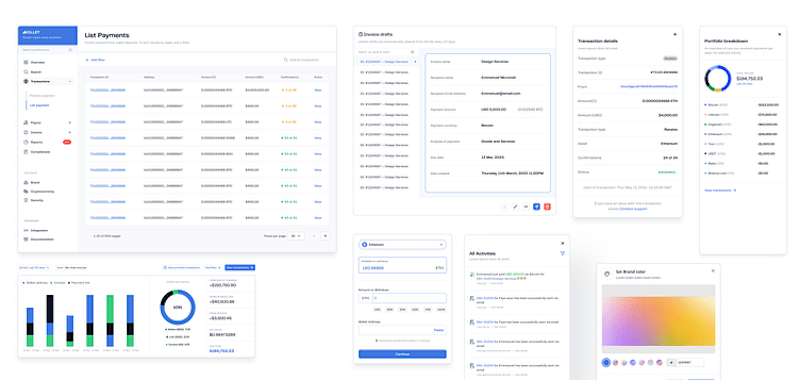Screen dimensions: 800x380
Task: Open the Sort by Last 30 days dropdown
Action: click(35, 267)
